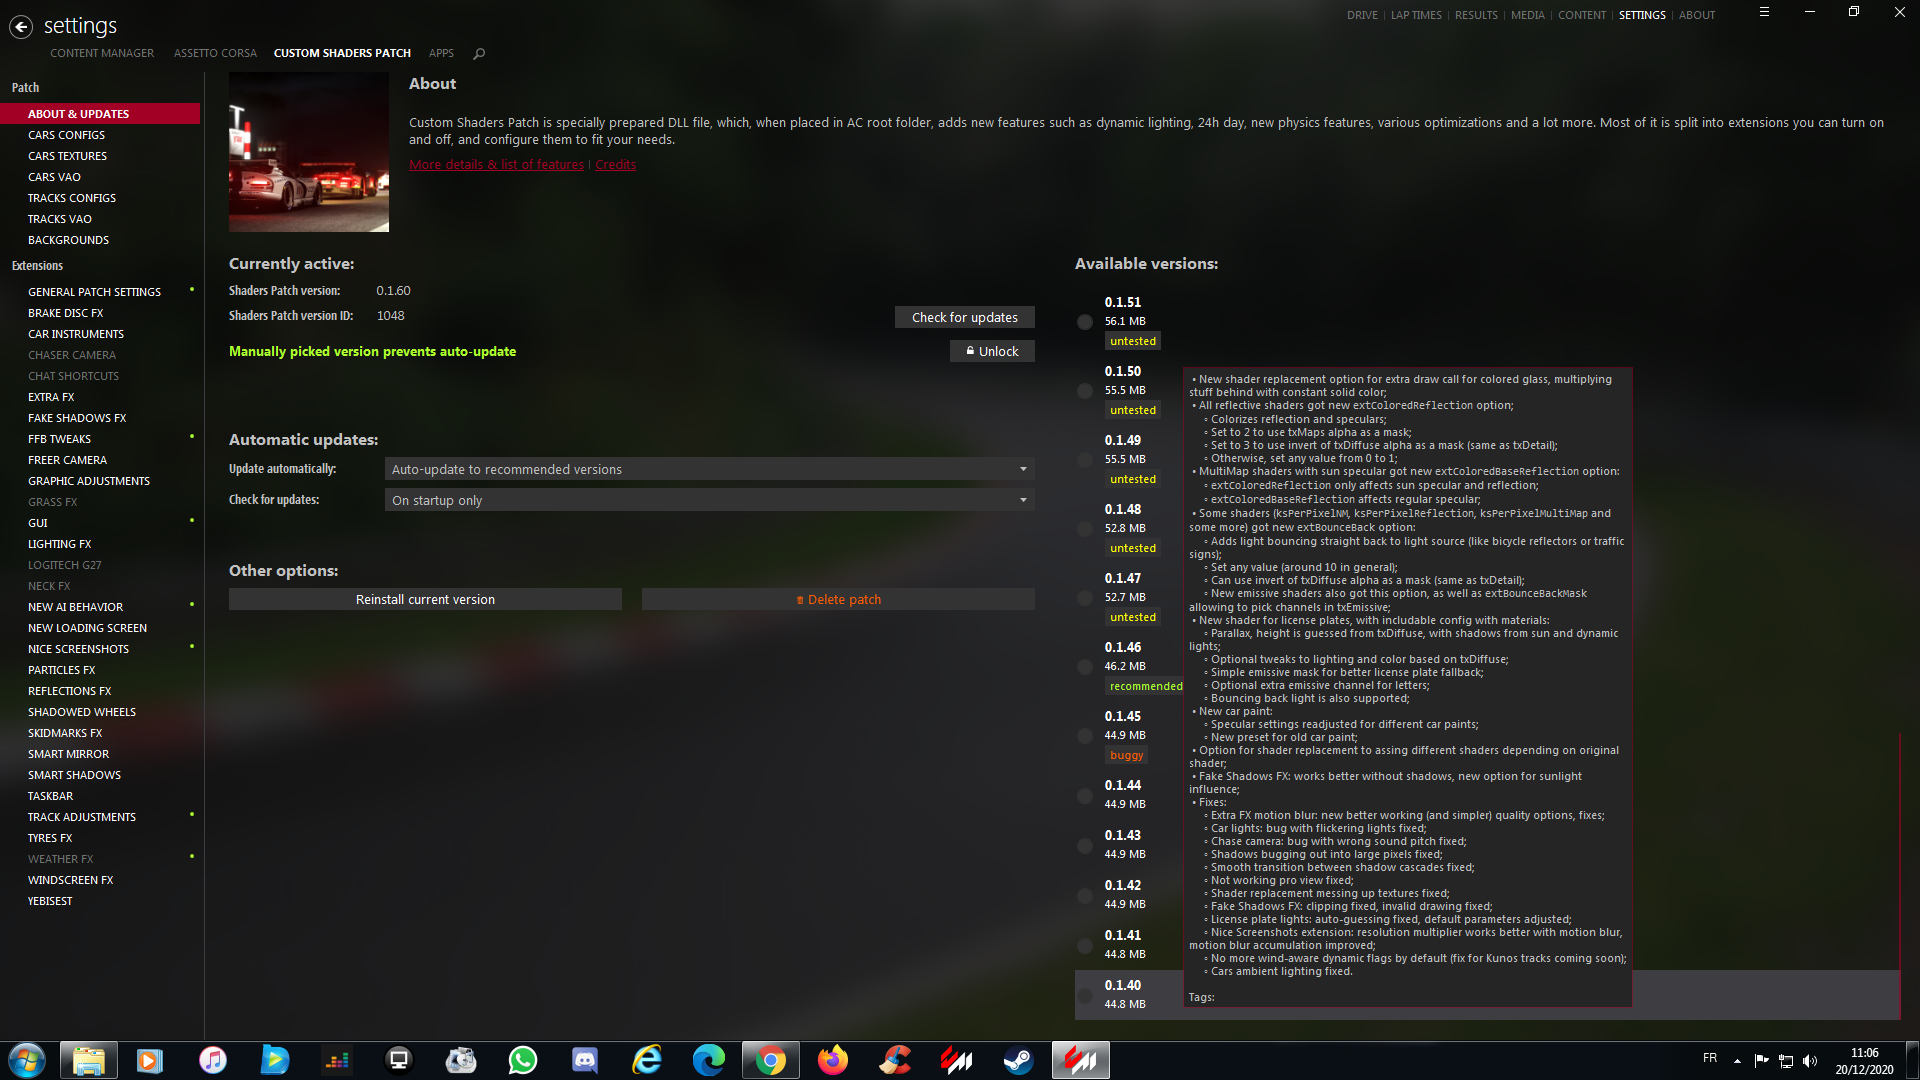
Task: Open the Update automatically dropdown
Action: click(709, 469)
